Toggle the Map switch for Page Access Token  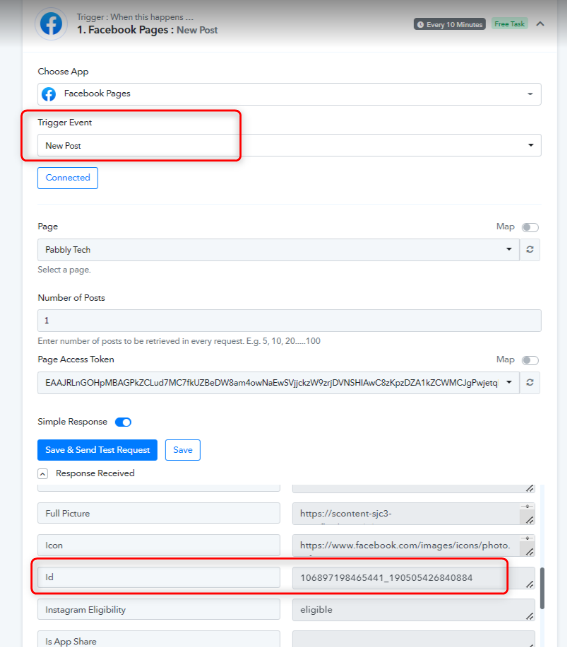coord(530,360)
